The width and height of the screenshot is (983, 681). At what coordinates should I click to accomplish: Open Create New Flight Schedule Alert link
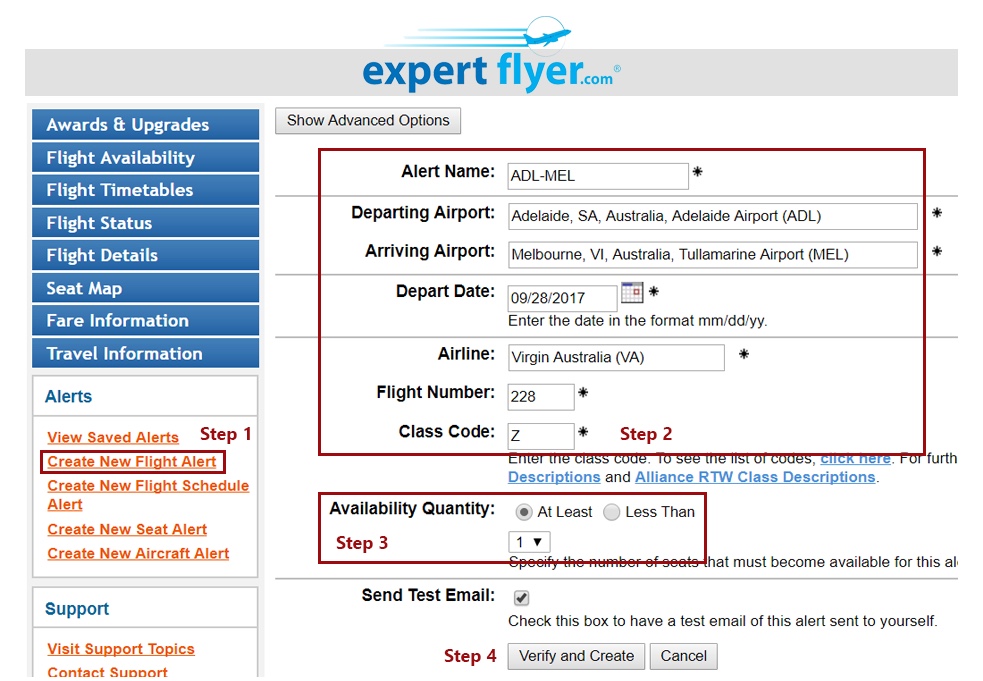(148, 495)
